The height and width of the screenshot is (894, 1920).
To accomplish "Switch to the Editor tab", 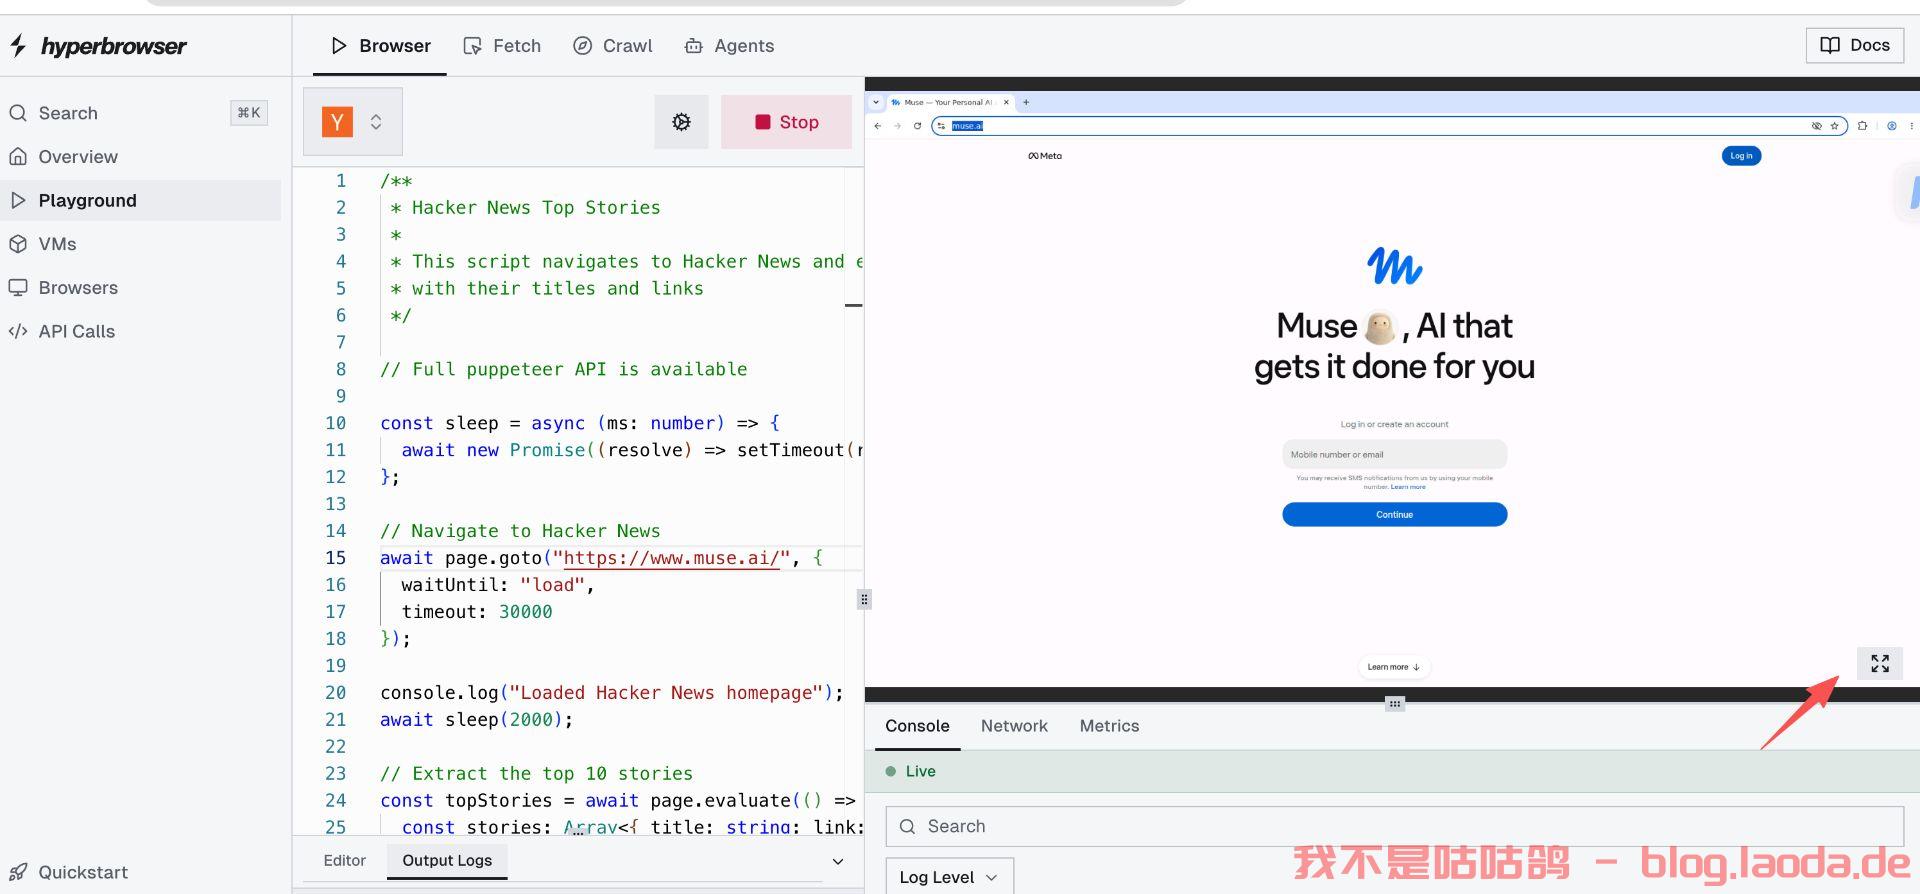I will [345, 860].
